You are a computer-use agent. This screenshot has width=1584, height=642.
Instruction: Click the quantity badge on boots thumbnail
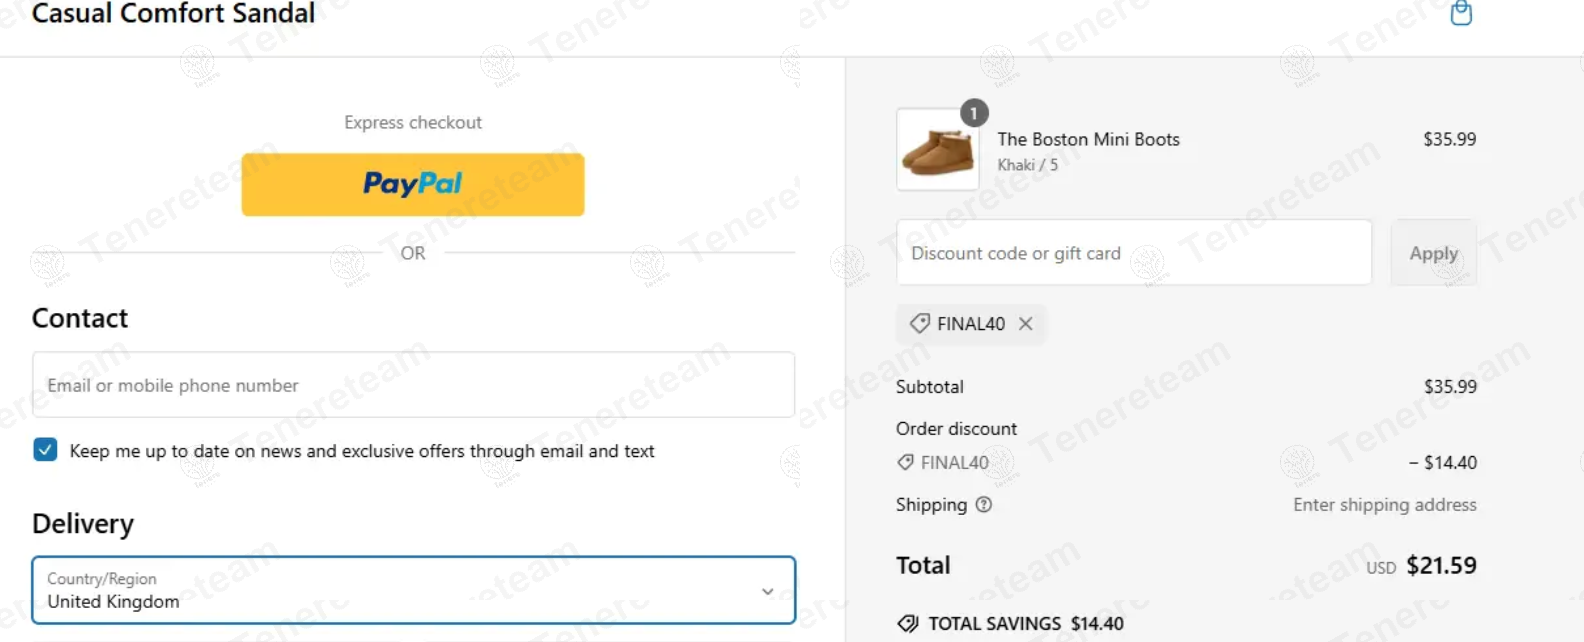(x=974, y=113)
